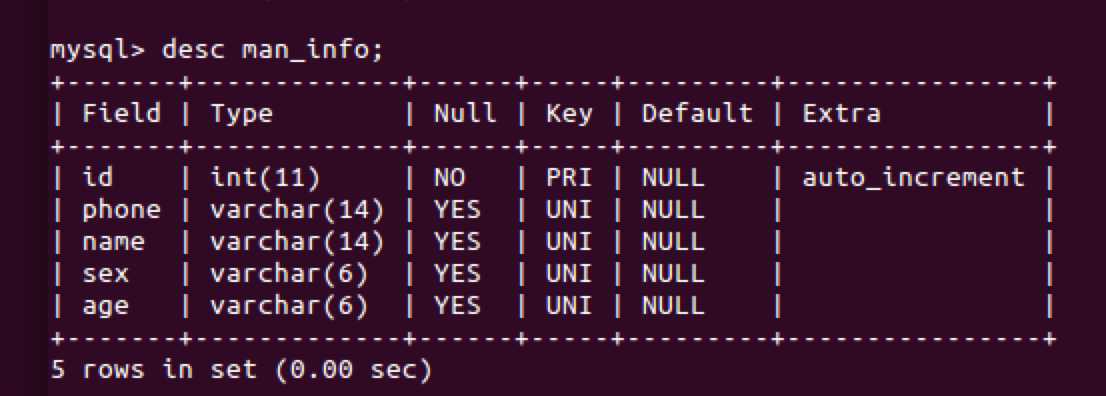Click the PRI key value

click(569, 178)
